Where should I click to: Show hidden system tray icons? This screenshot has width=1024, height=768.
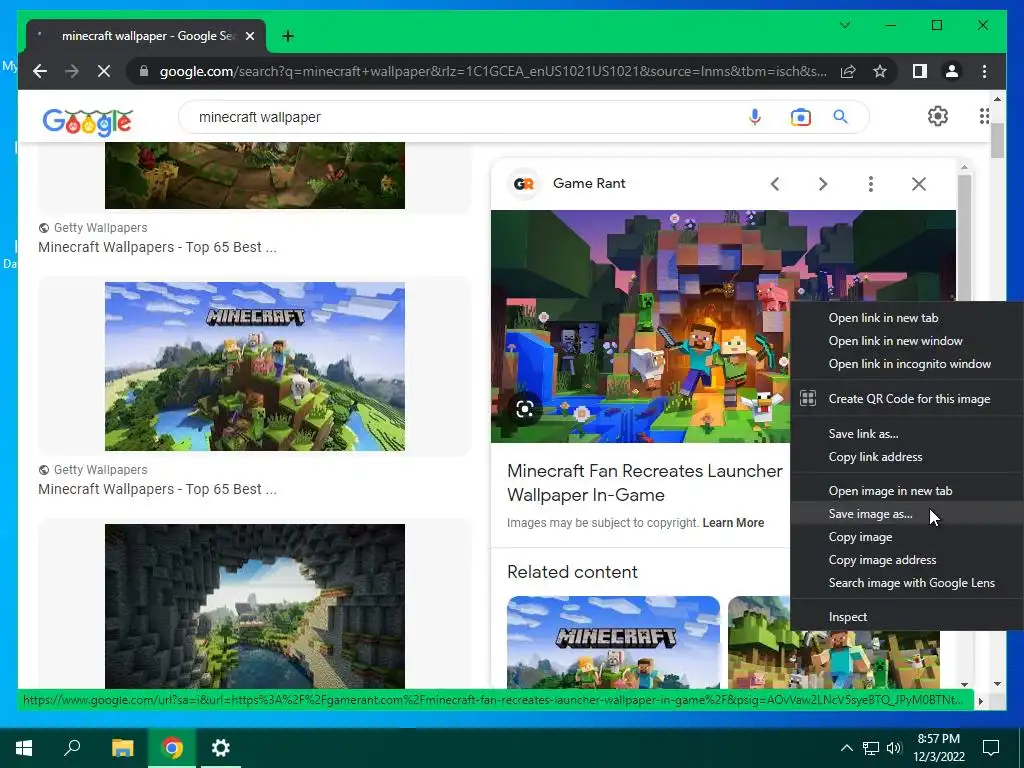pyautogui.click(x=846, y=748)
